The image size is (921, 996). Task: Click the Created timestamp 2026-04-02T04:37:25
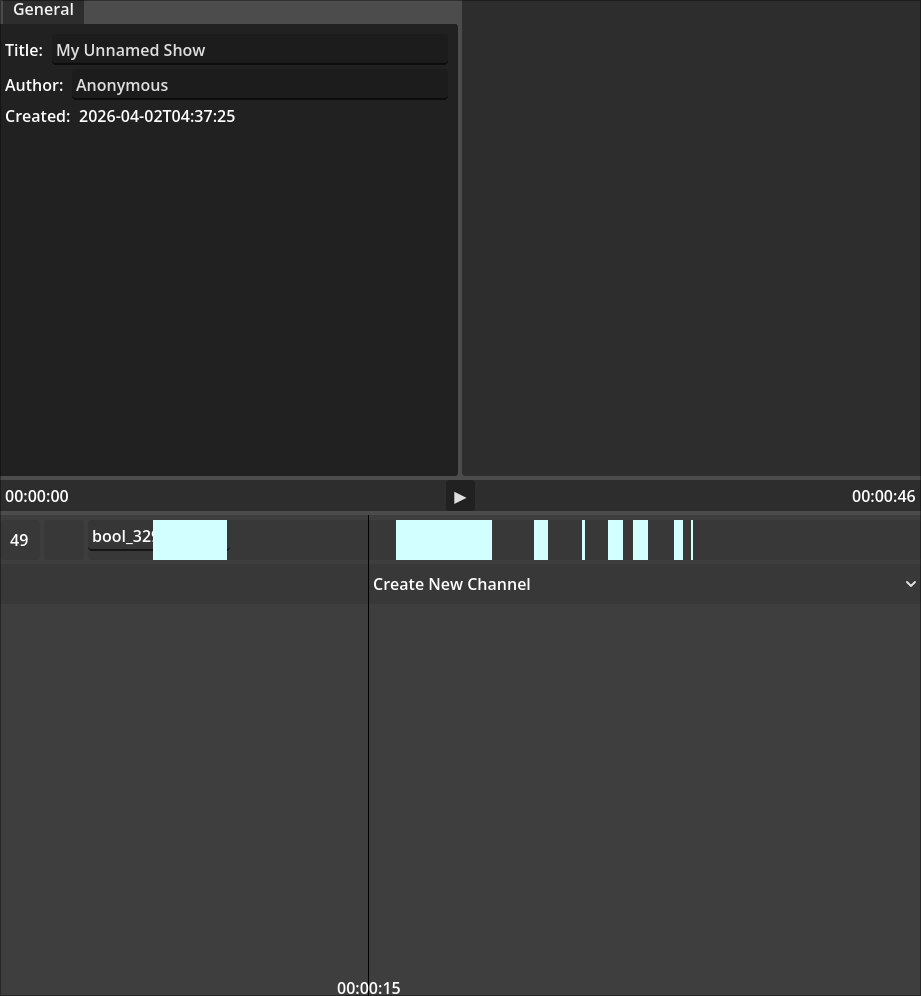tap(157, 116)
